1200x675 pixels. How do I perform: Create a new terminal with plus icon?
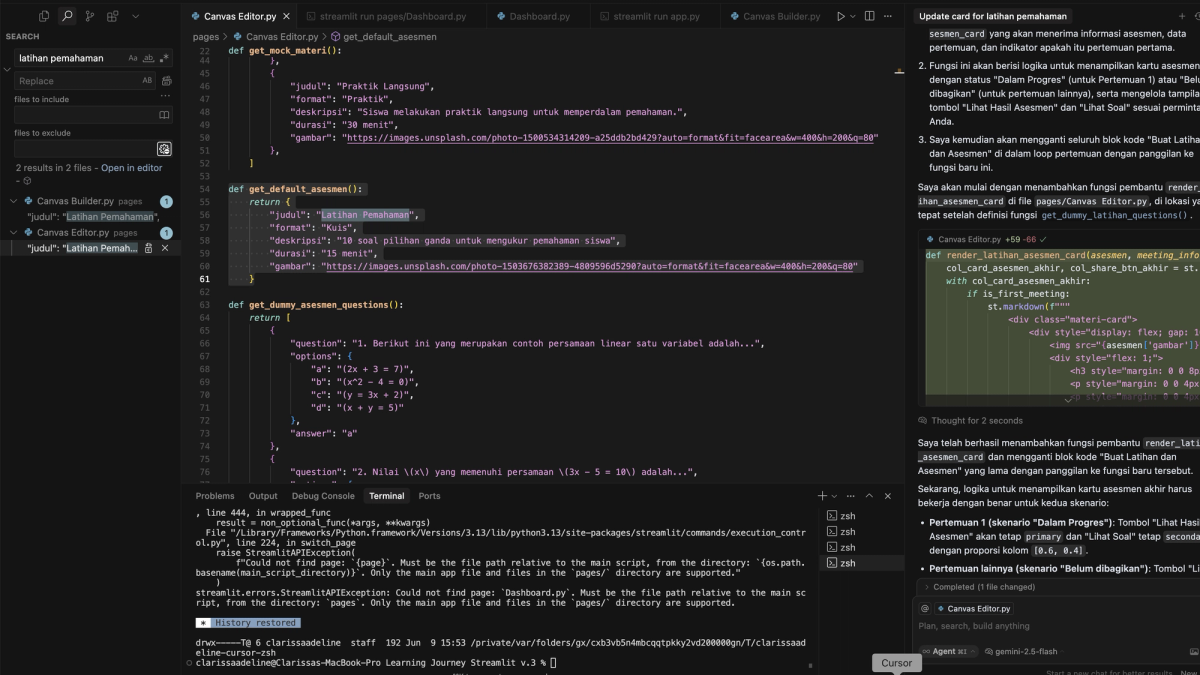pos(822,496)
